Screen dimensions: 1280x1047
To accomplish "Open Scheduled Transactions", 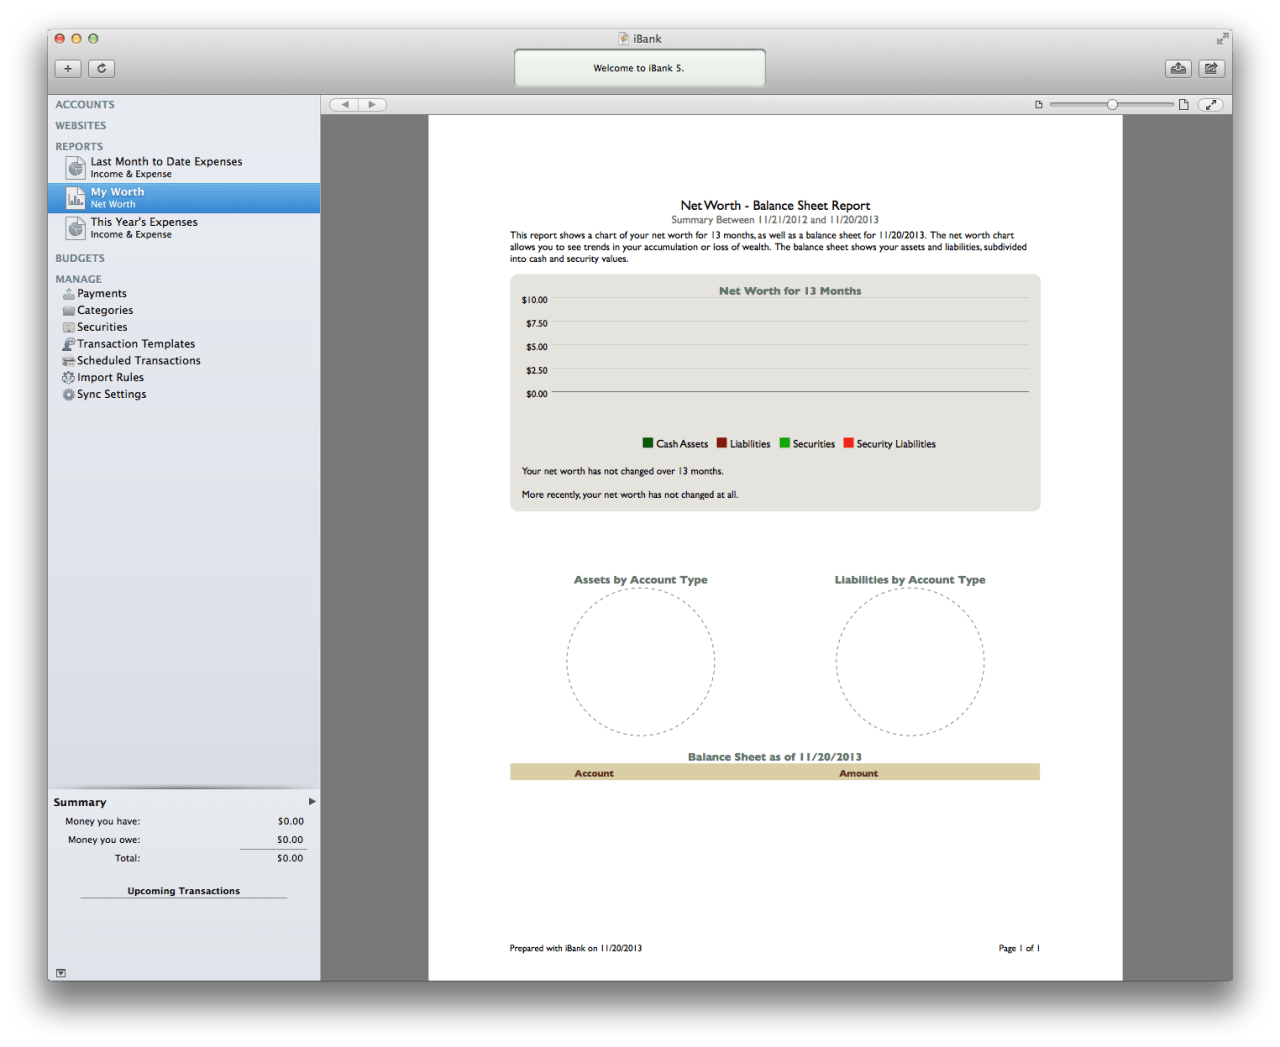I will 139,360.
